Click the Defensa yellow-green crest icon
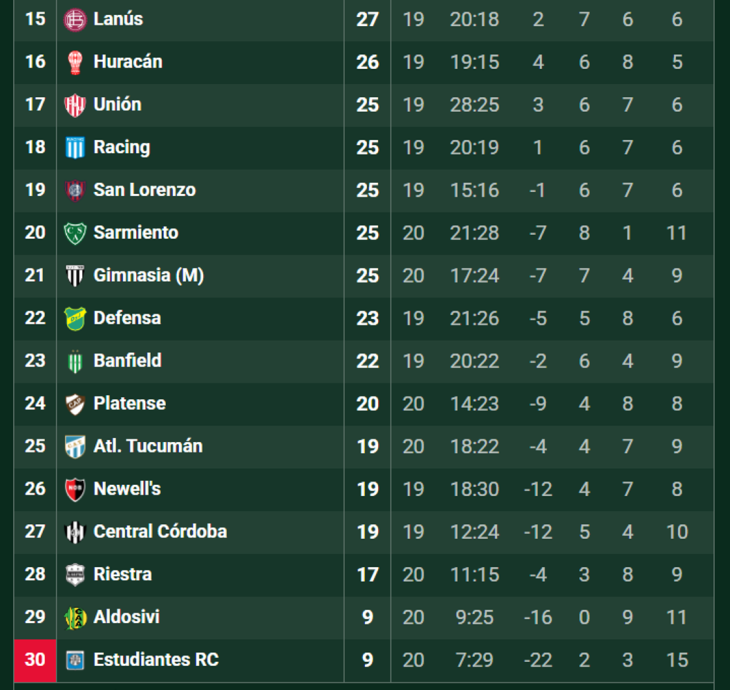Image resolution: width=730 pixels, height=690 pixels. point(75,318)
